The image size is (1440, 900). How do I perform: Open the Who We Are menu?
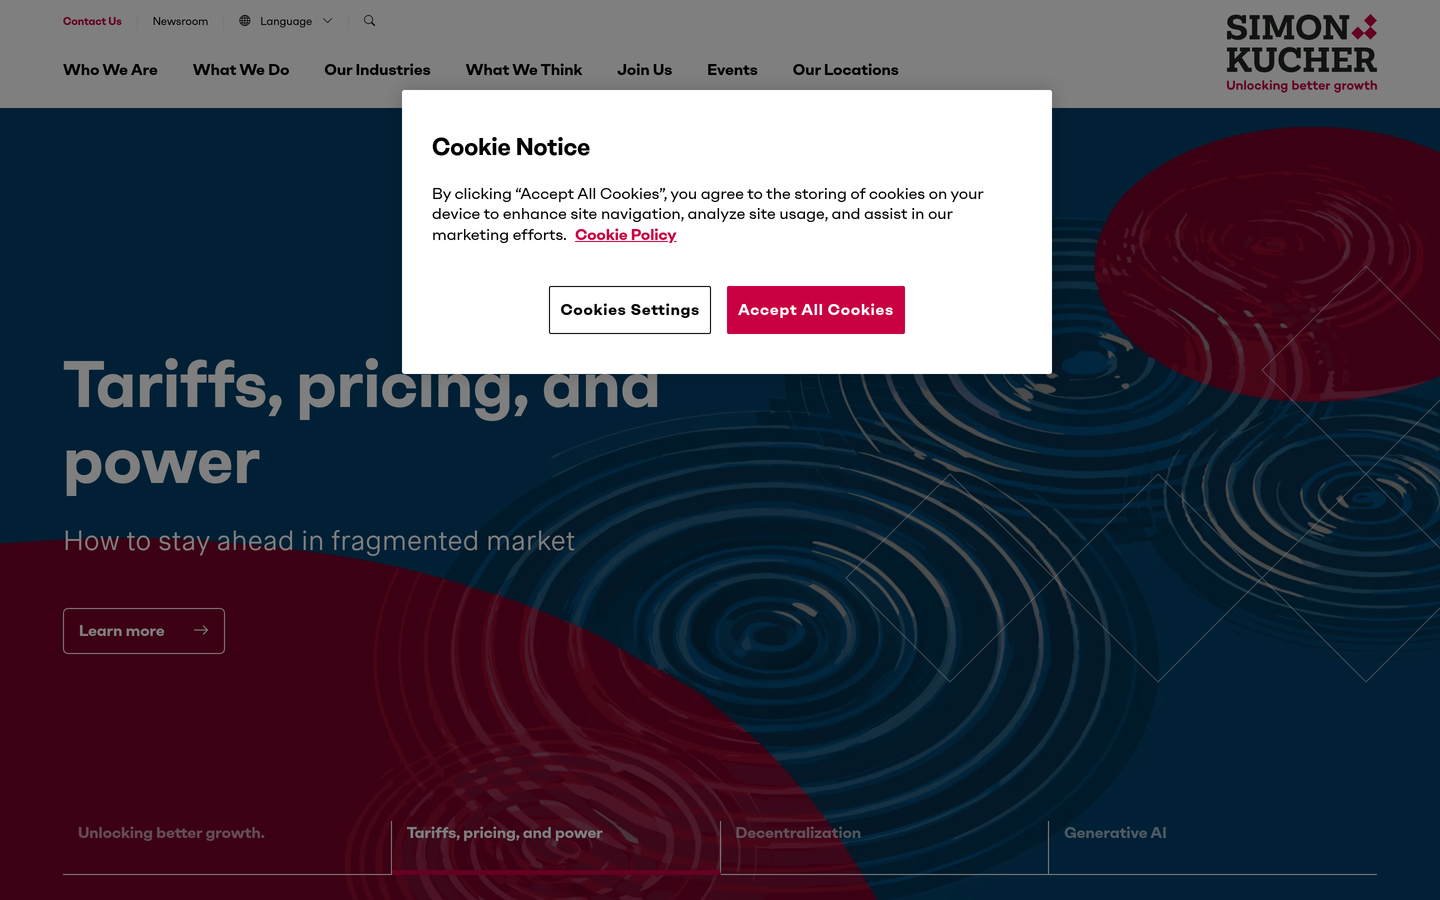point(110,70)
